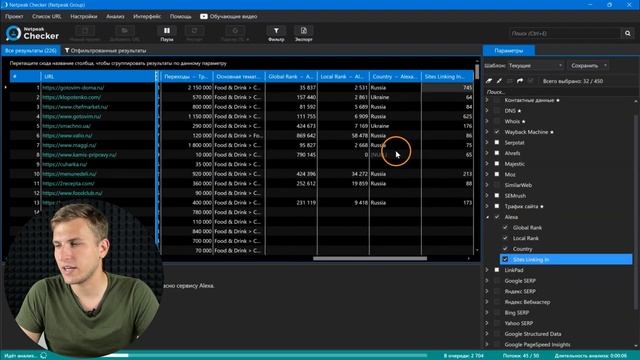Open the Помощь menu
Image resolution: width=640 pixels, height=360 pixels.
(x=180, y=16)
